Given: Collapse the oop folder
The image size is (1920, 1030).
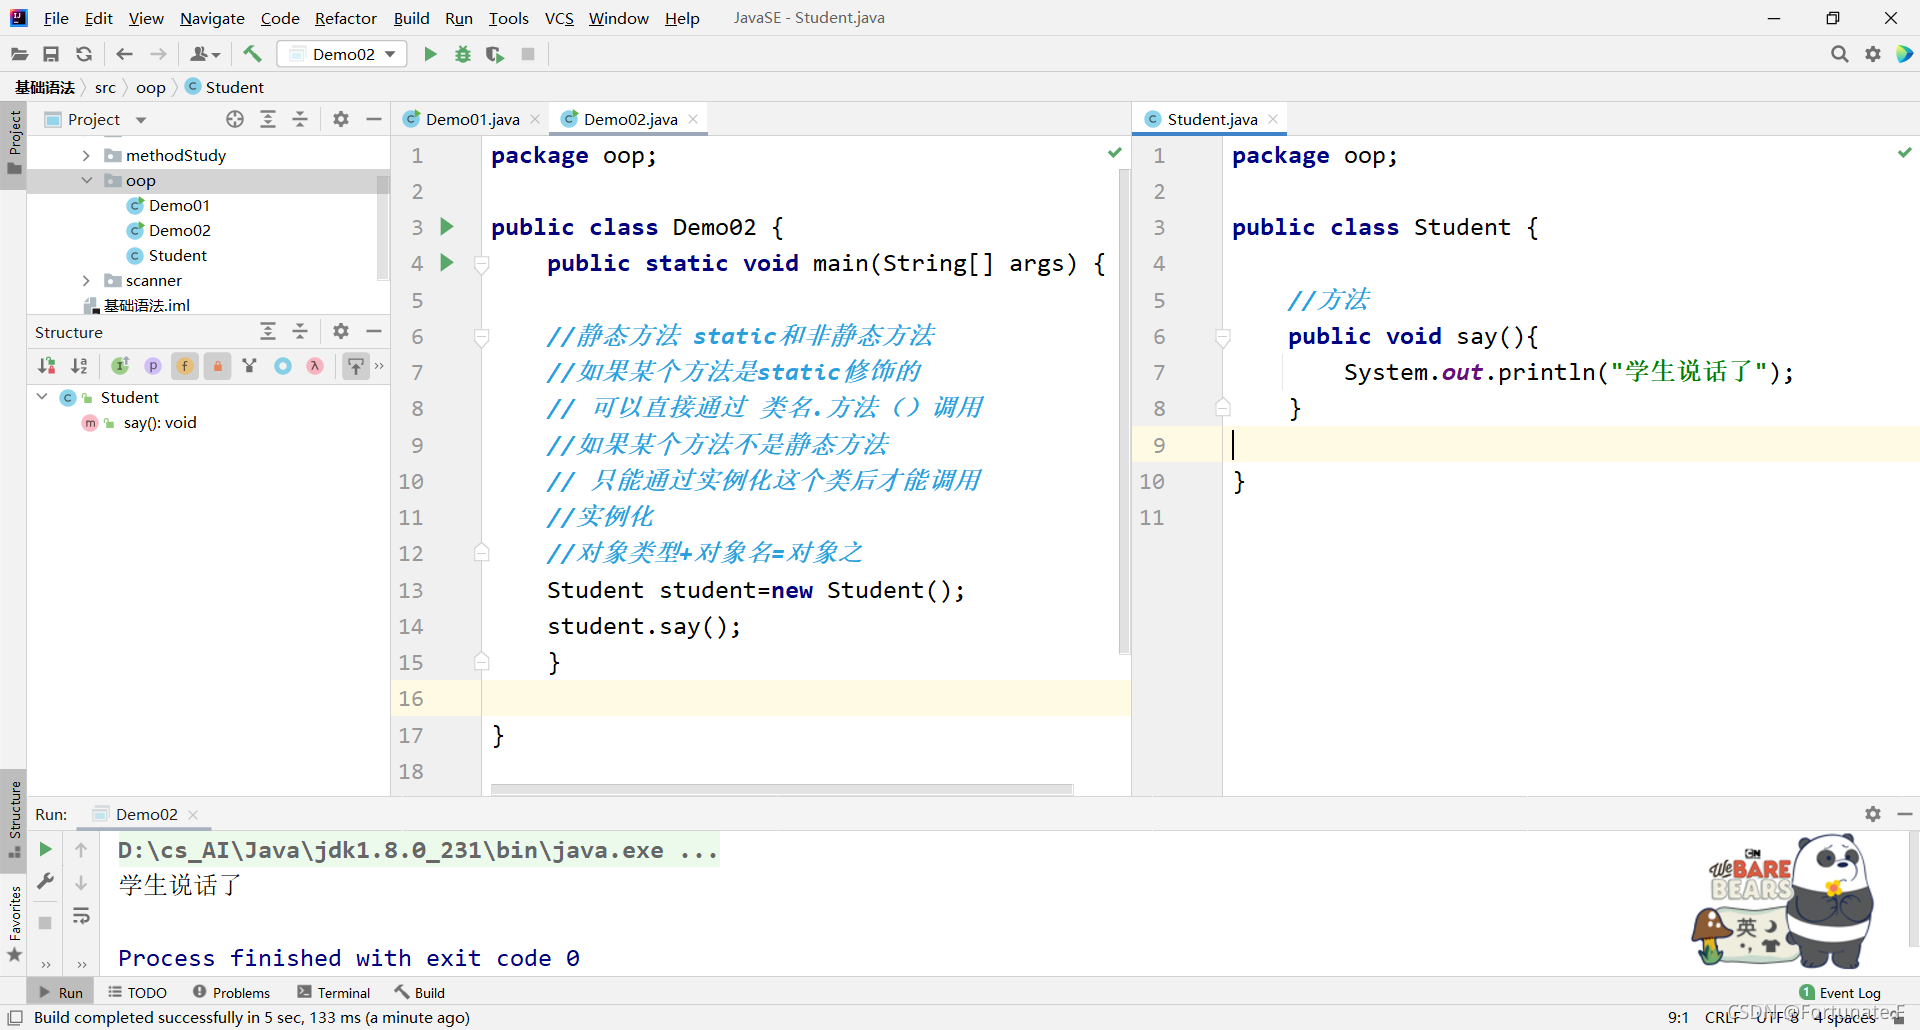Looking at the screenshot, I should point(86,180).
